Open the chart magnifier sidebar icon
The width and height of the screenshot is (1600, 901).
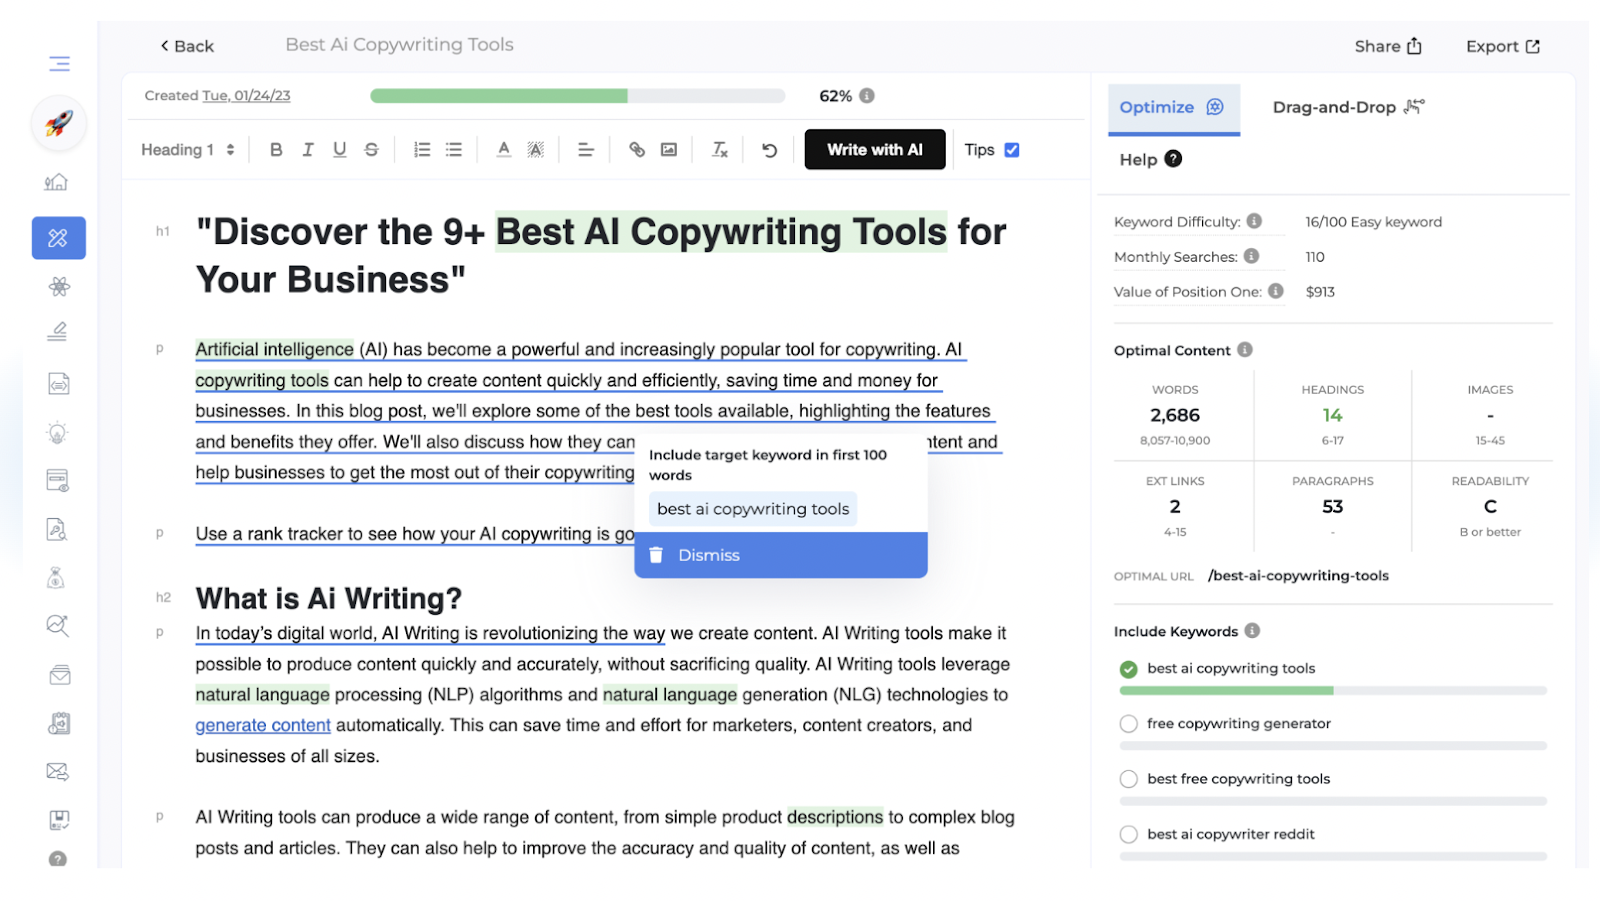(x=58, y=626)
